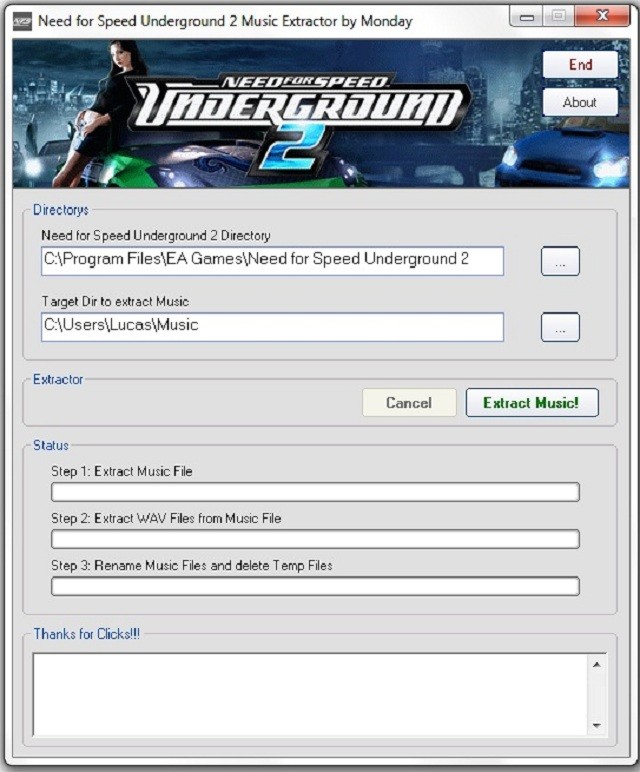Focus the game directory path field

tap(272, 261)
